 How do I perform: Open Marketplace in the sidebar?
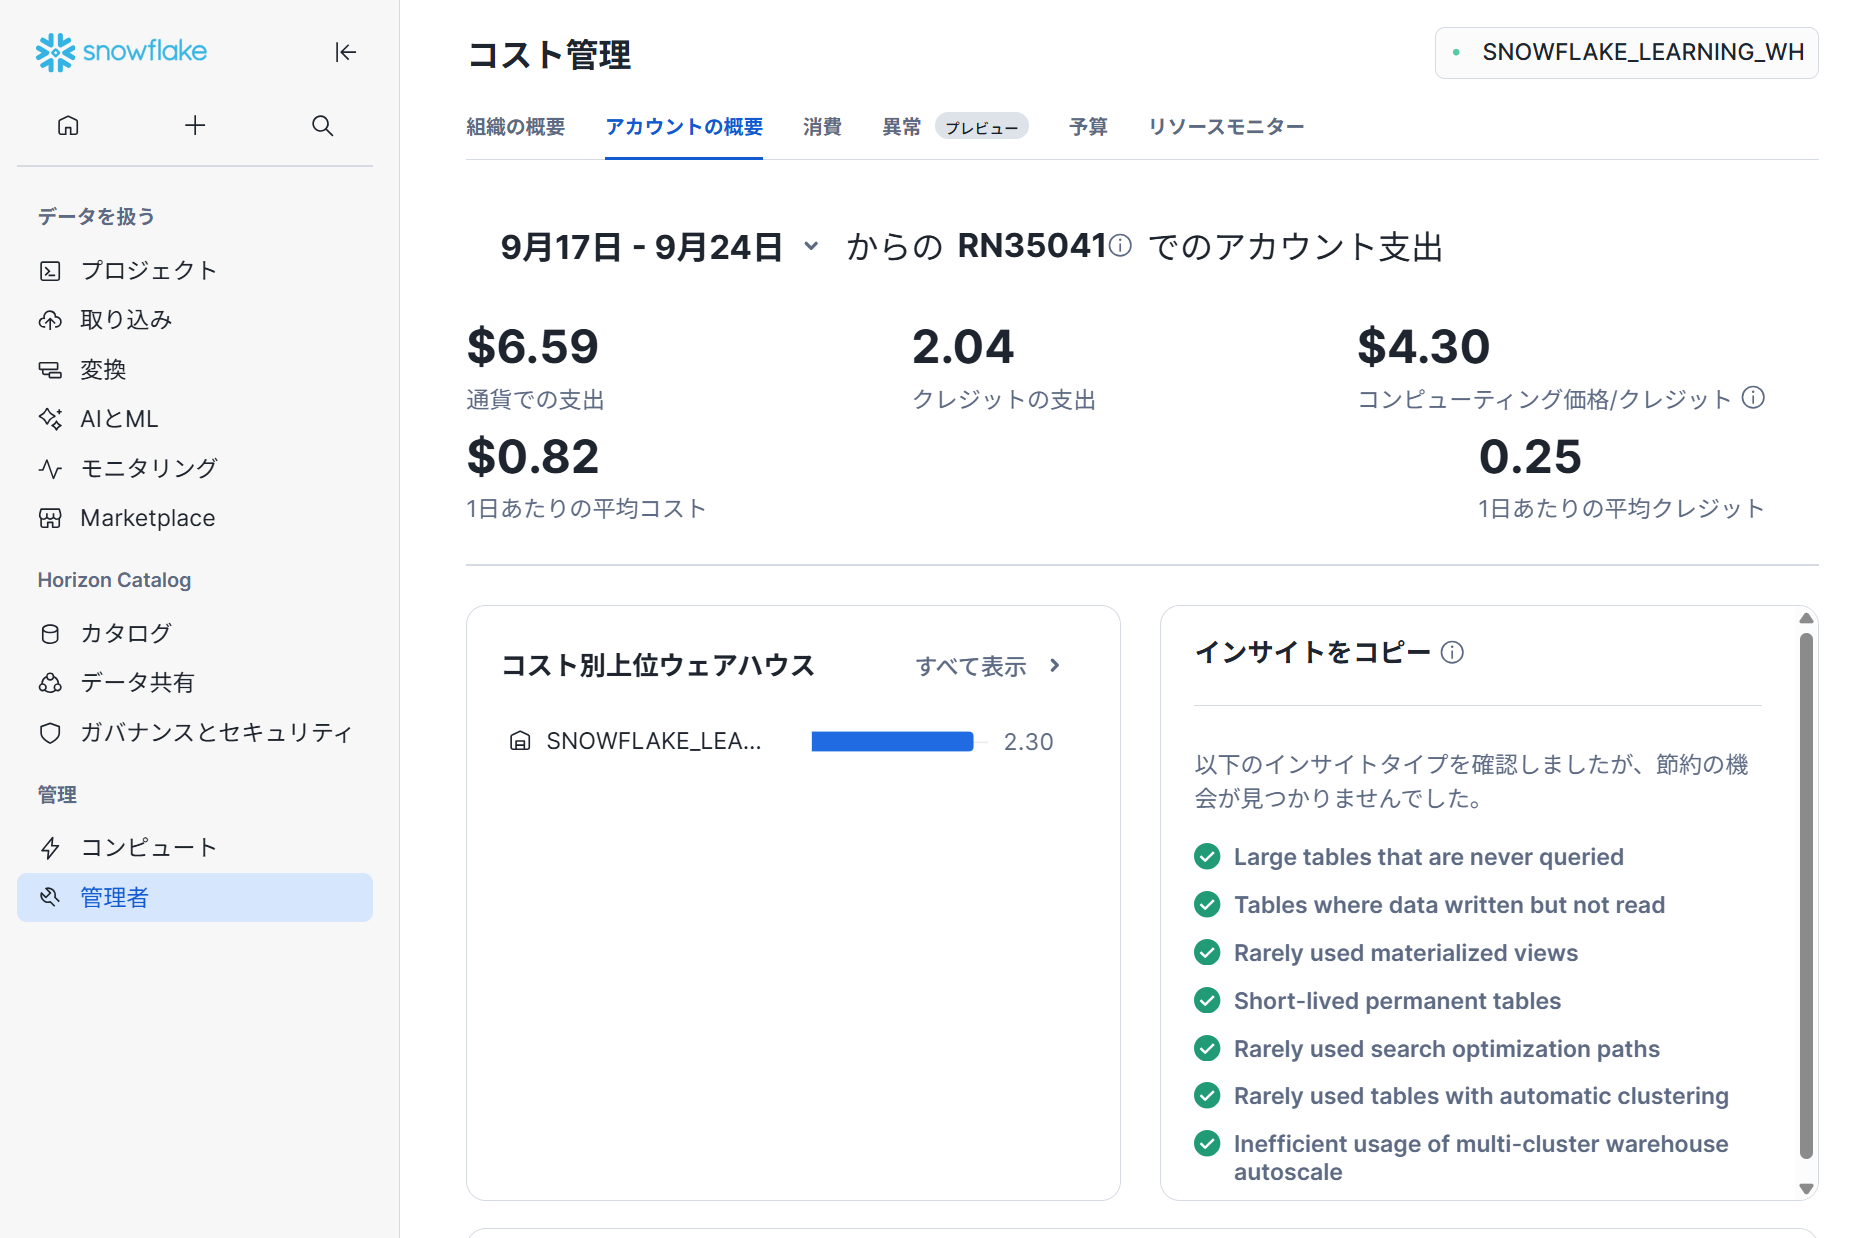point(195,518)
